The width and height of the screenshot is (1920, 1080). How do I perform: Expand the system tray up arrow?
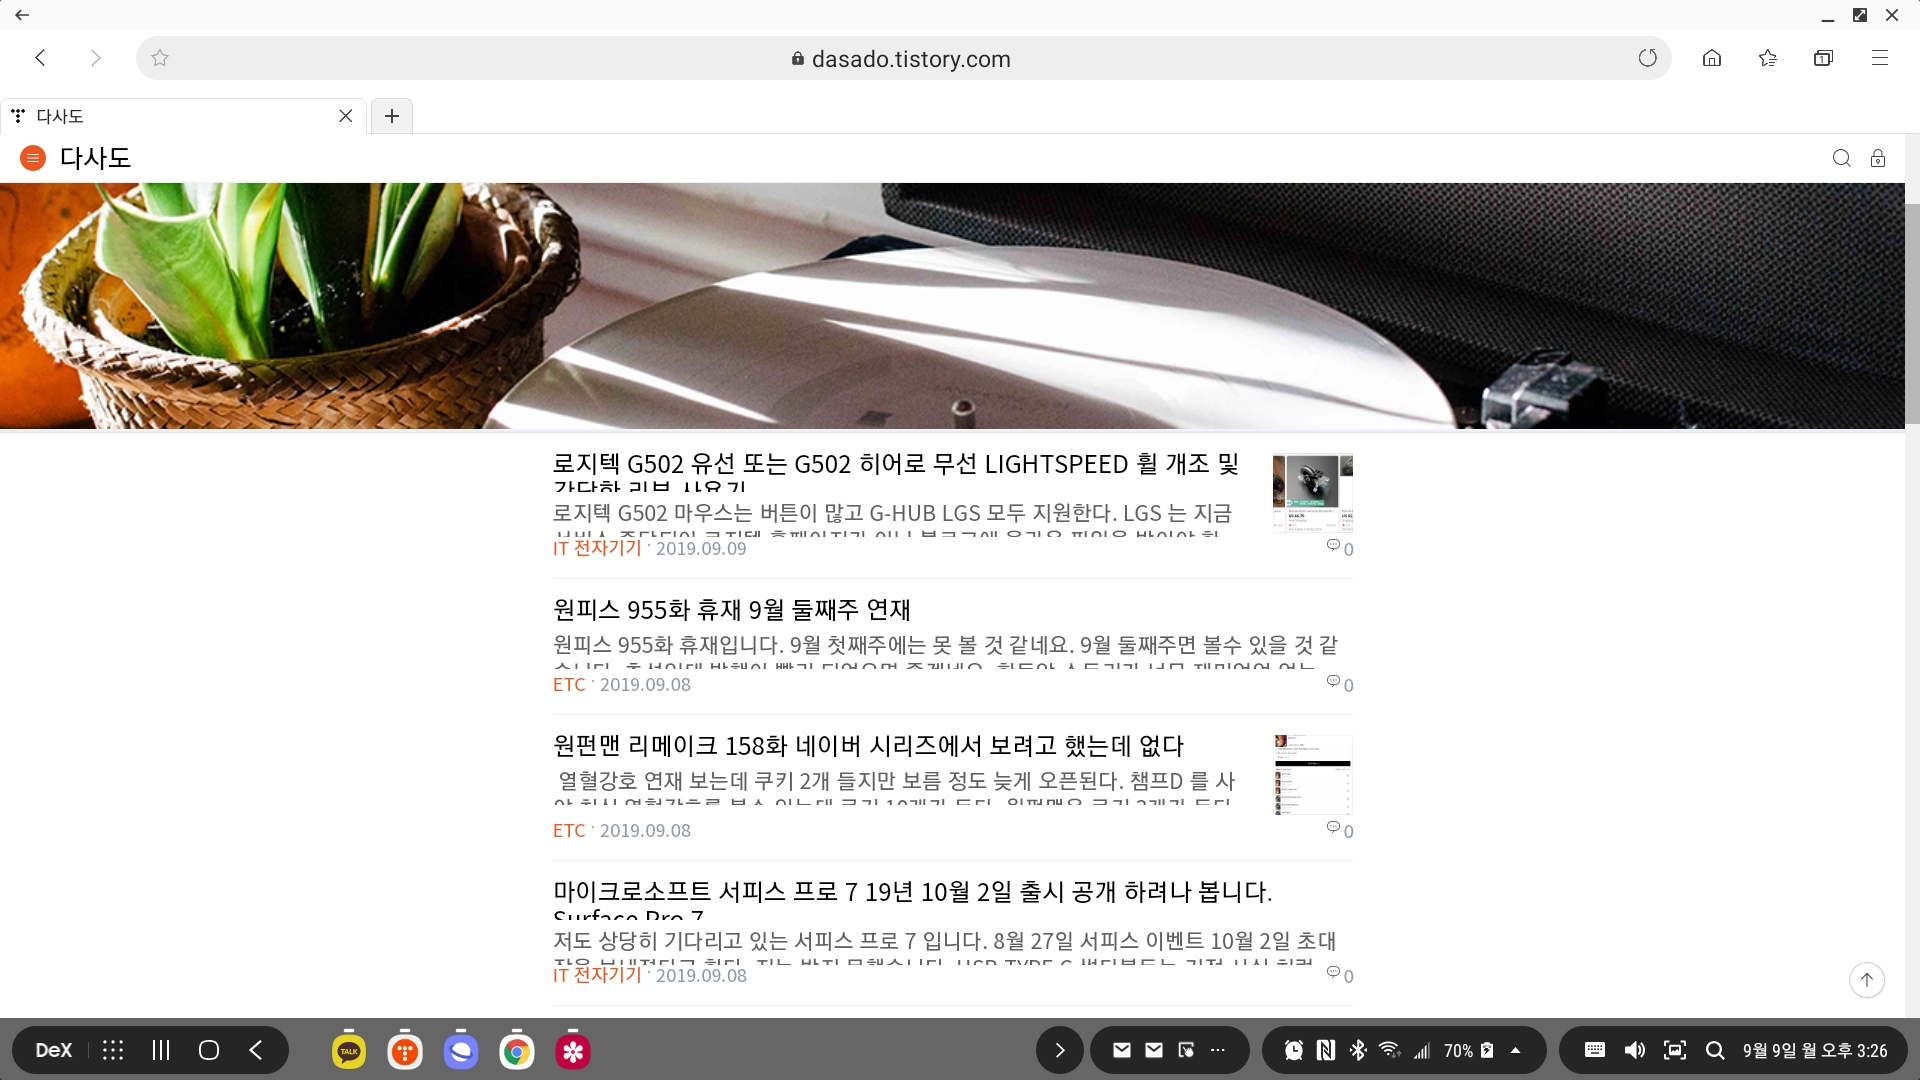1515,1050
